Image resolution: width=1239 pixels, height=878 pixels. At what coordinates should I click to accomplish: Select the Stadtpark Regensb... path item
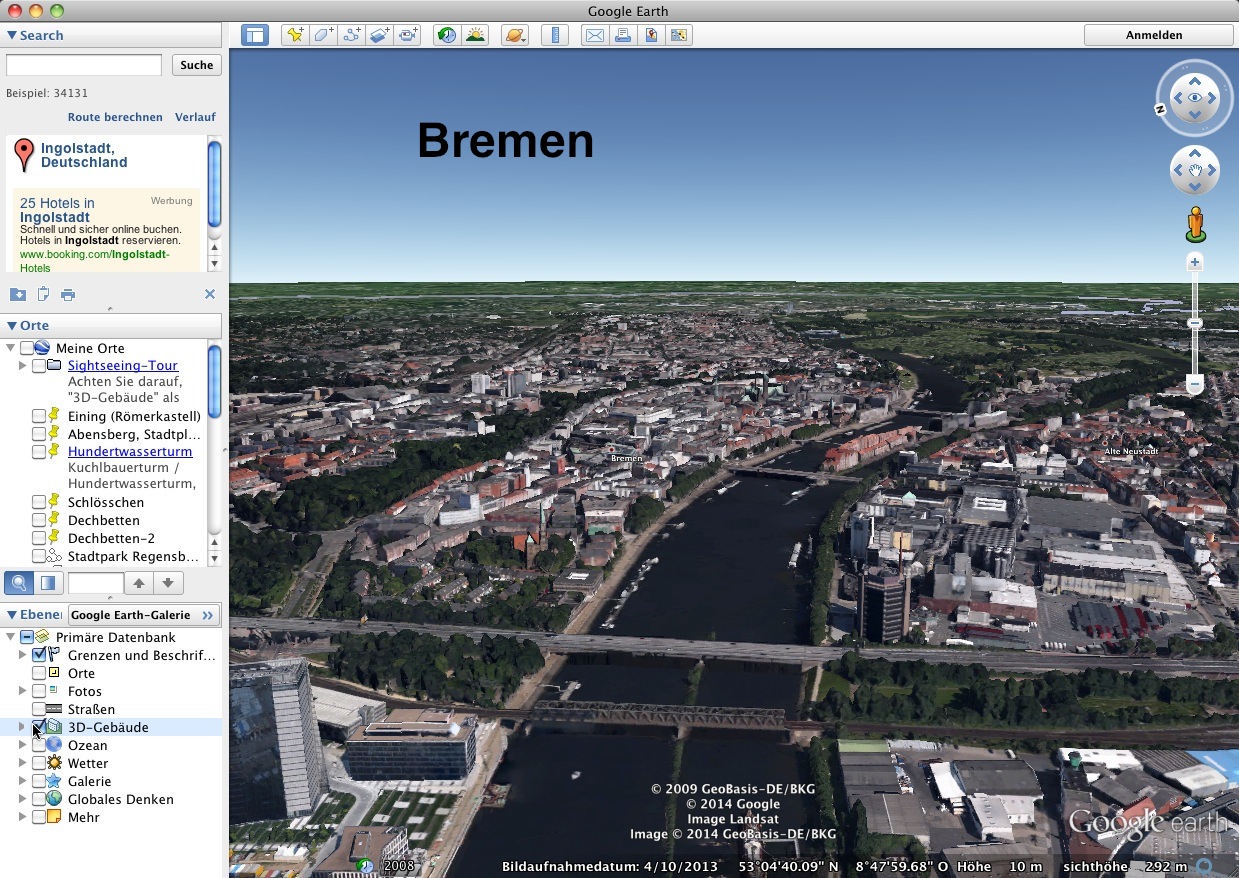[x=133, y=556]
